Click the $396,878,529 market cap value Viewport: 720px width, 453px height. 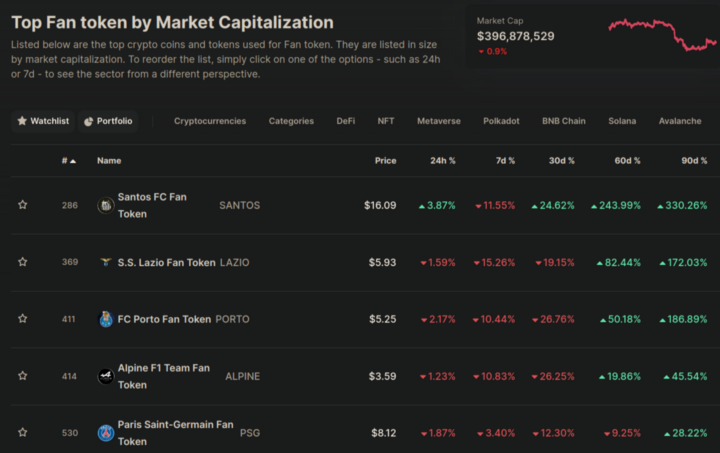tap(516, 36)
